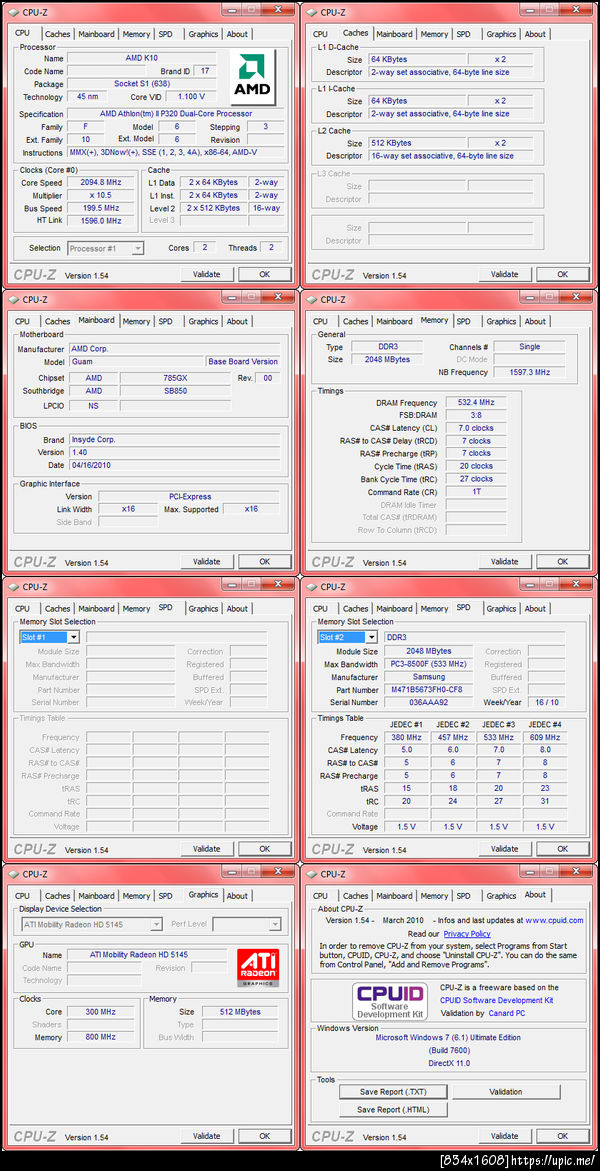Switch to CPU tab in the Slot #2 SPD window
Image resolution: width=600 pixels, height=1171 pixels.
pyautogui.click(x=321, y=609)
